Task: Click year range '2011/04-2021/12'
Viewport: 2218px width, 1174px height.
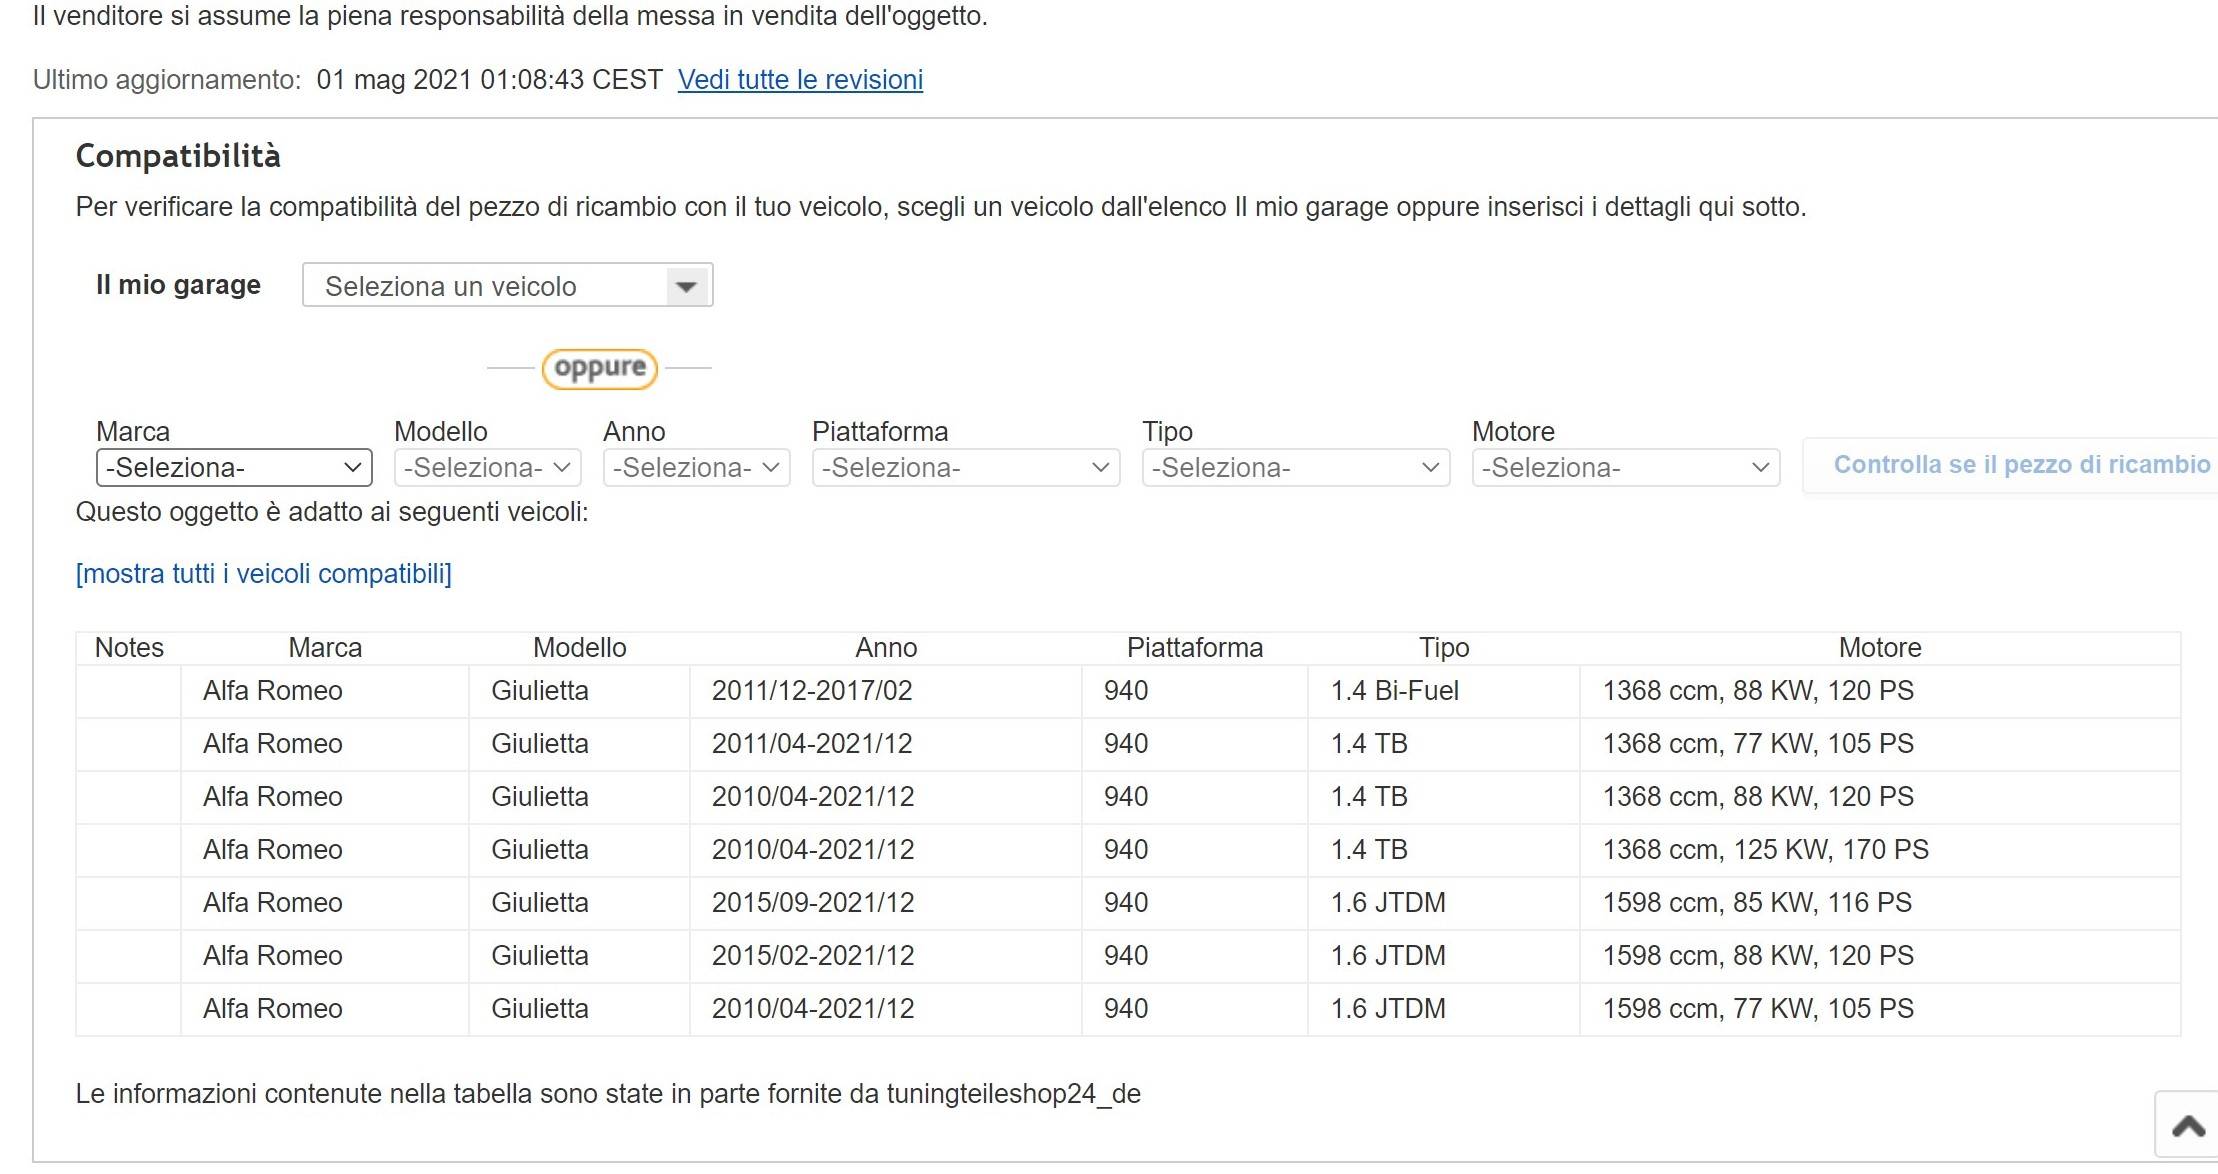Action: coord(813,744)
